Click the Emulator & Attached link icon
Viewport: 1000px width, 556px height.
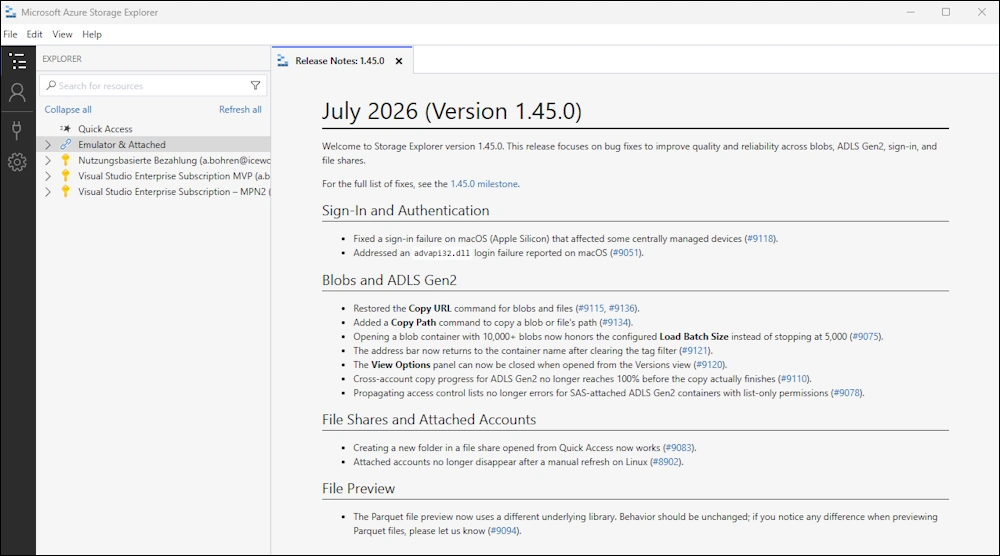[x=65, y=145]
